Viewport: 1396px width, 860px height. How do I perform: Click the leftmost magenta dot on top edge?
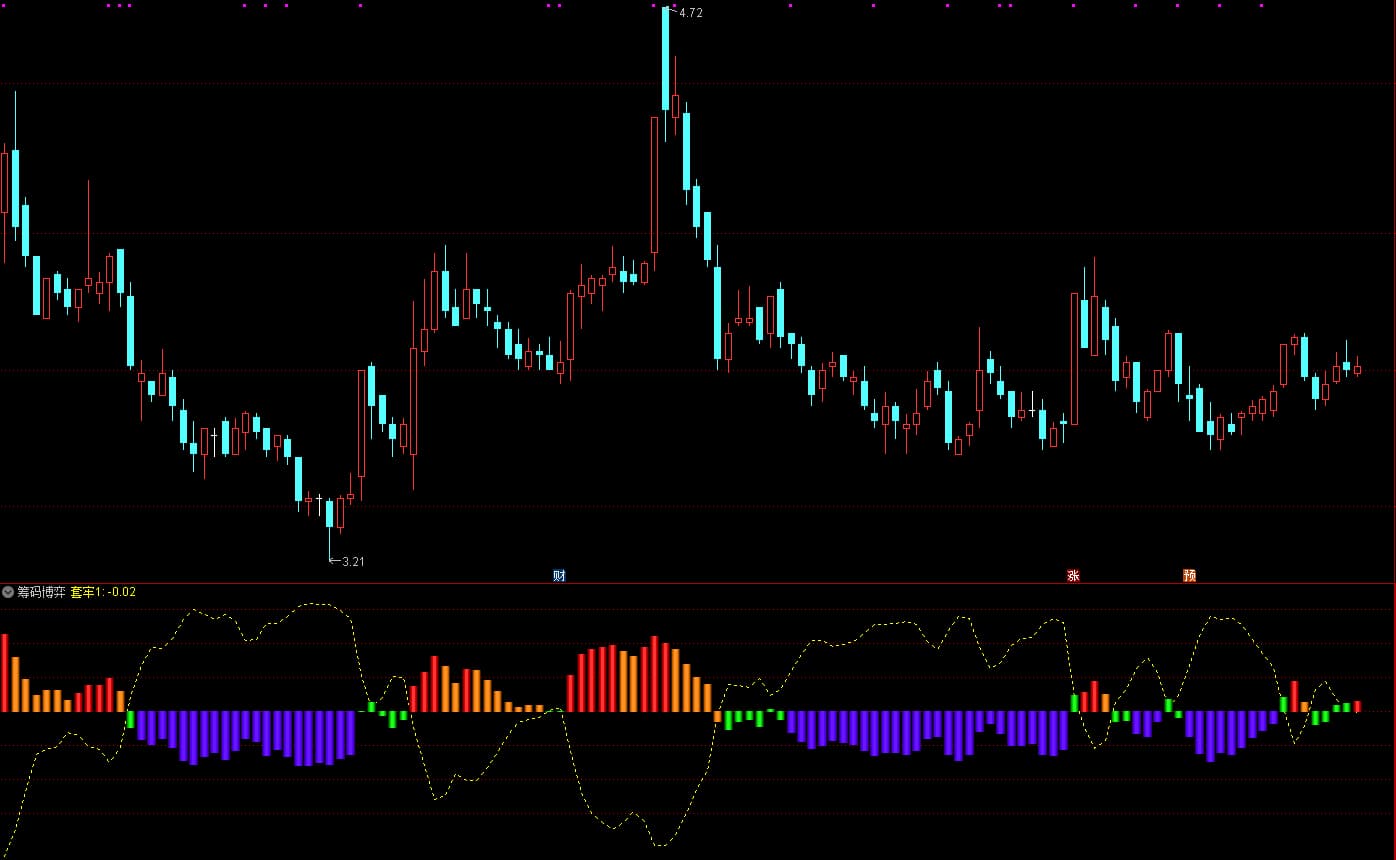[x=108, y=6]
